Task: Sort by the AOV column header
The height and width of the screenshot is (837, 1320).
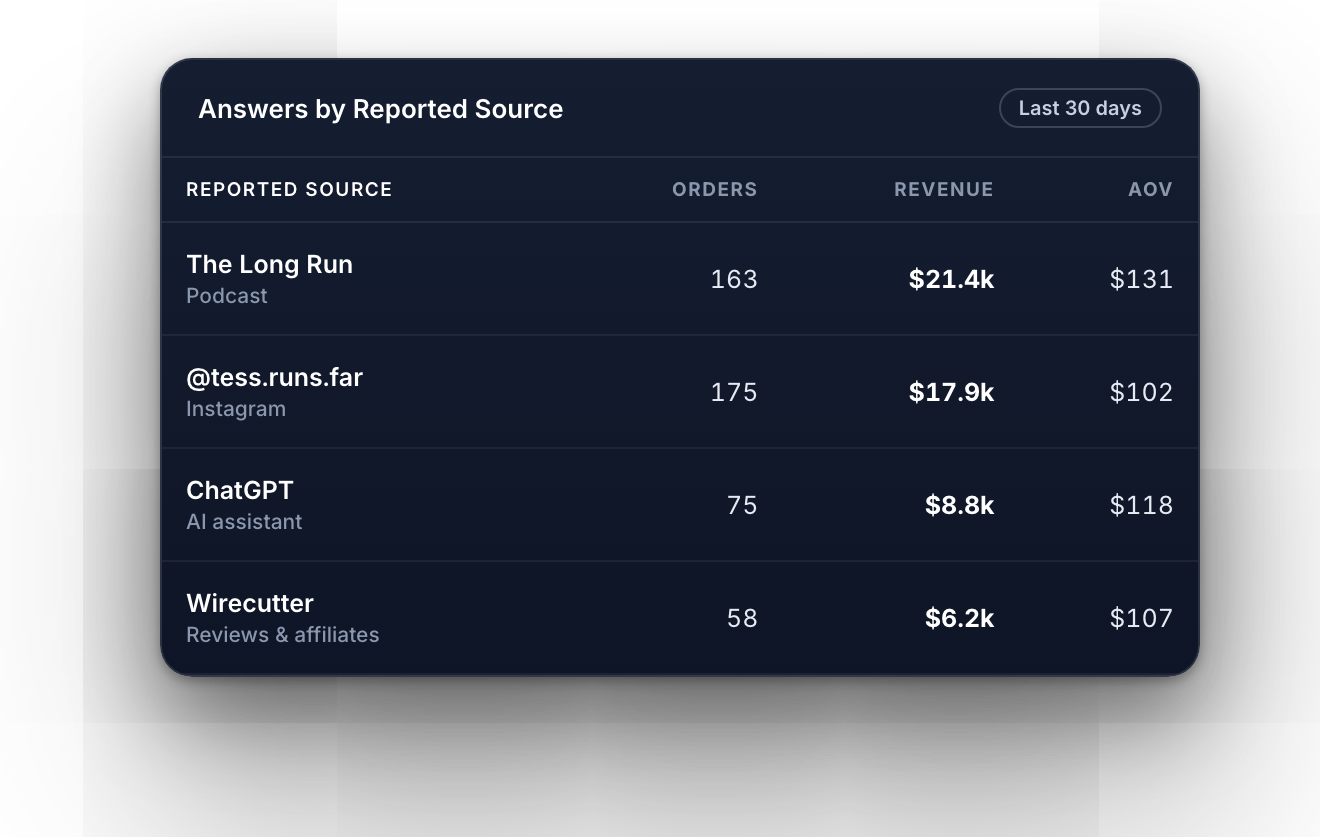Action: [1150, 189]
